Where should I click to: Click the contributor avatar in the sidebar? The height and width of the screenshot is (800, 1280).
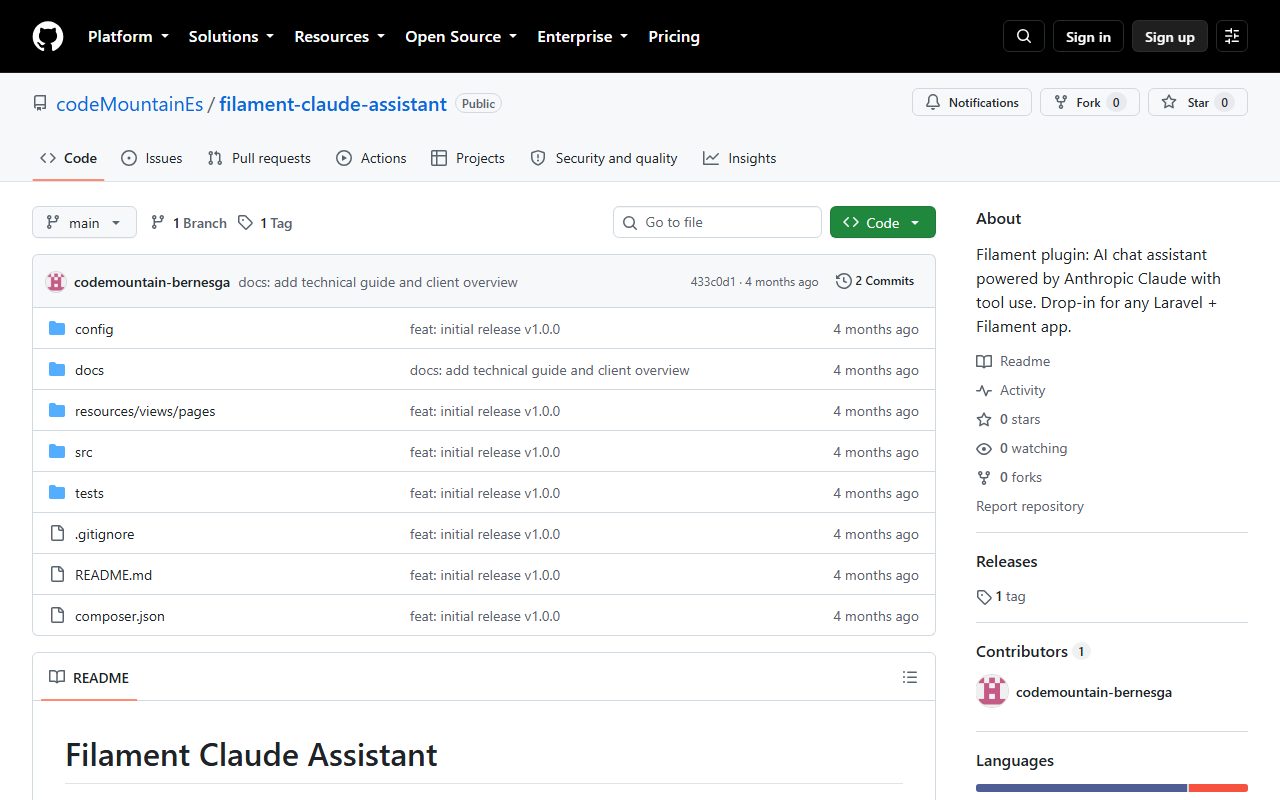pos(992,692)
